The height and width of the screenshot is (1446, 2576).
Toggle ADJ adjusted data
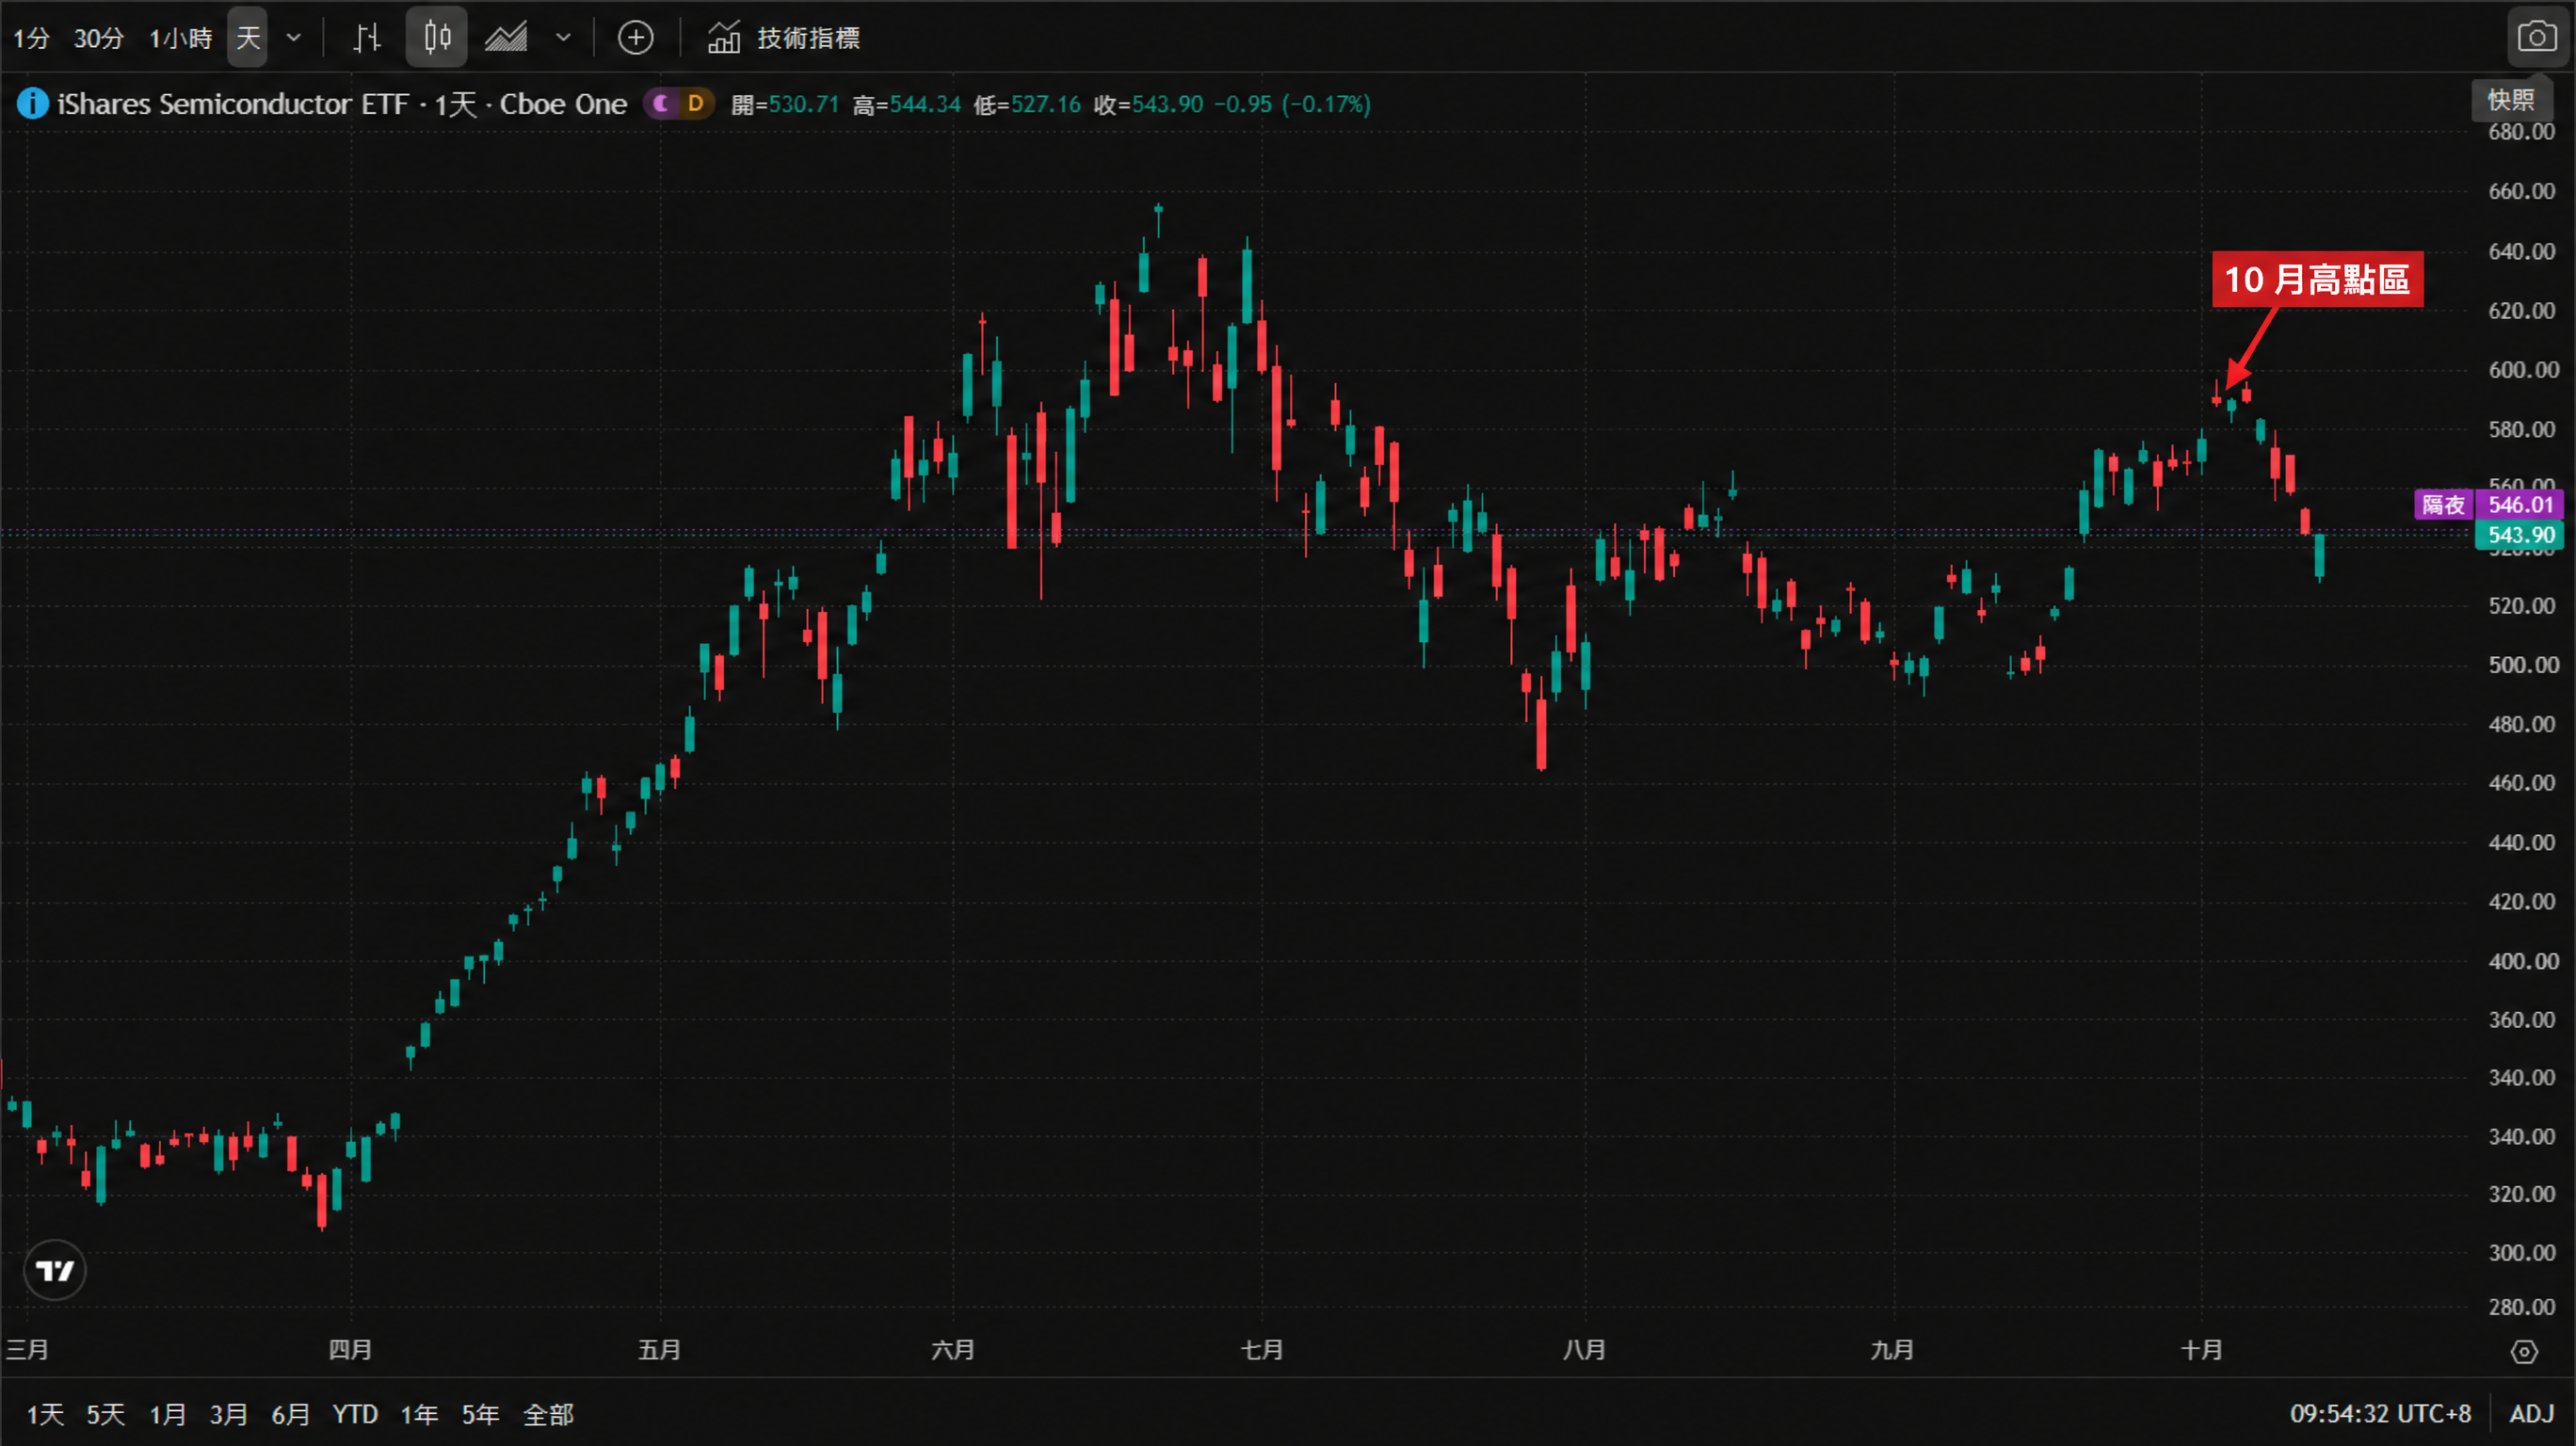[2532, 1414]
